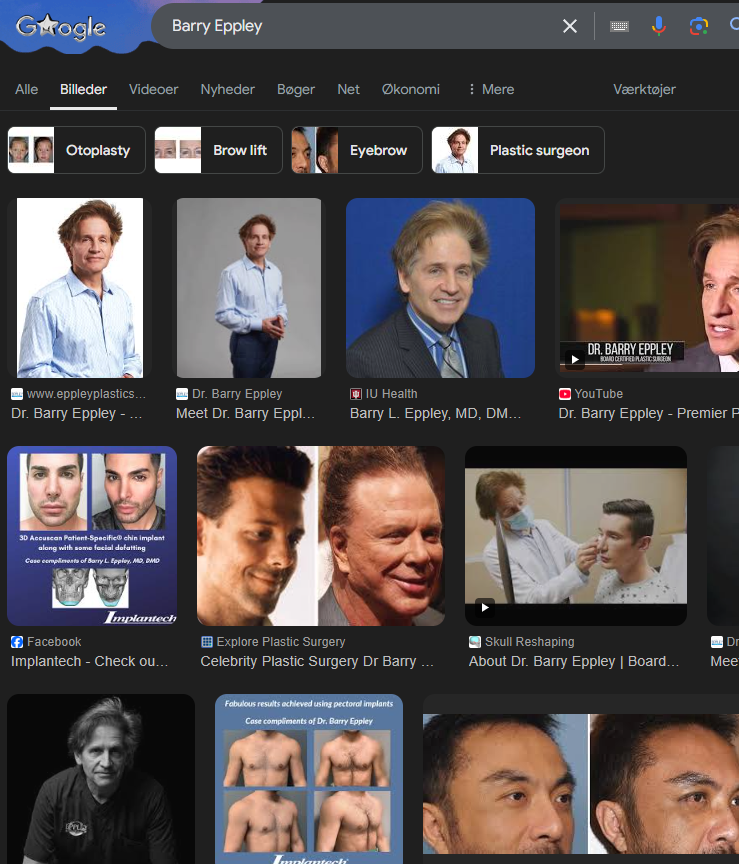
Task: Open the Skull Reshaping consultation video thumbnail
Action: coord(576,536)
